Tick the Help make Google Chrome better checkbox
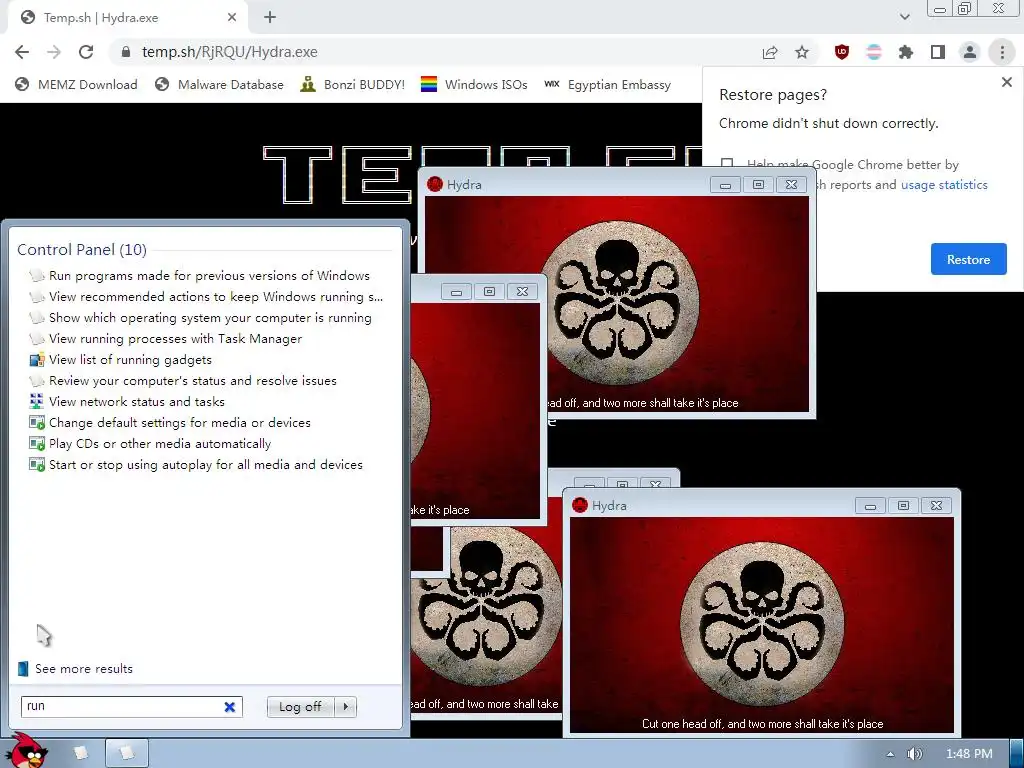Image resolution: width=1024 pixels, height=768 pixels. click(727, 163)
